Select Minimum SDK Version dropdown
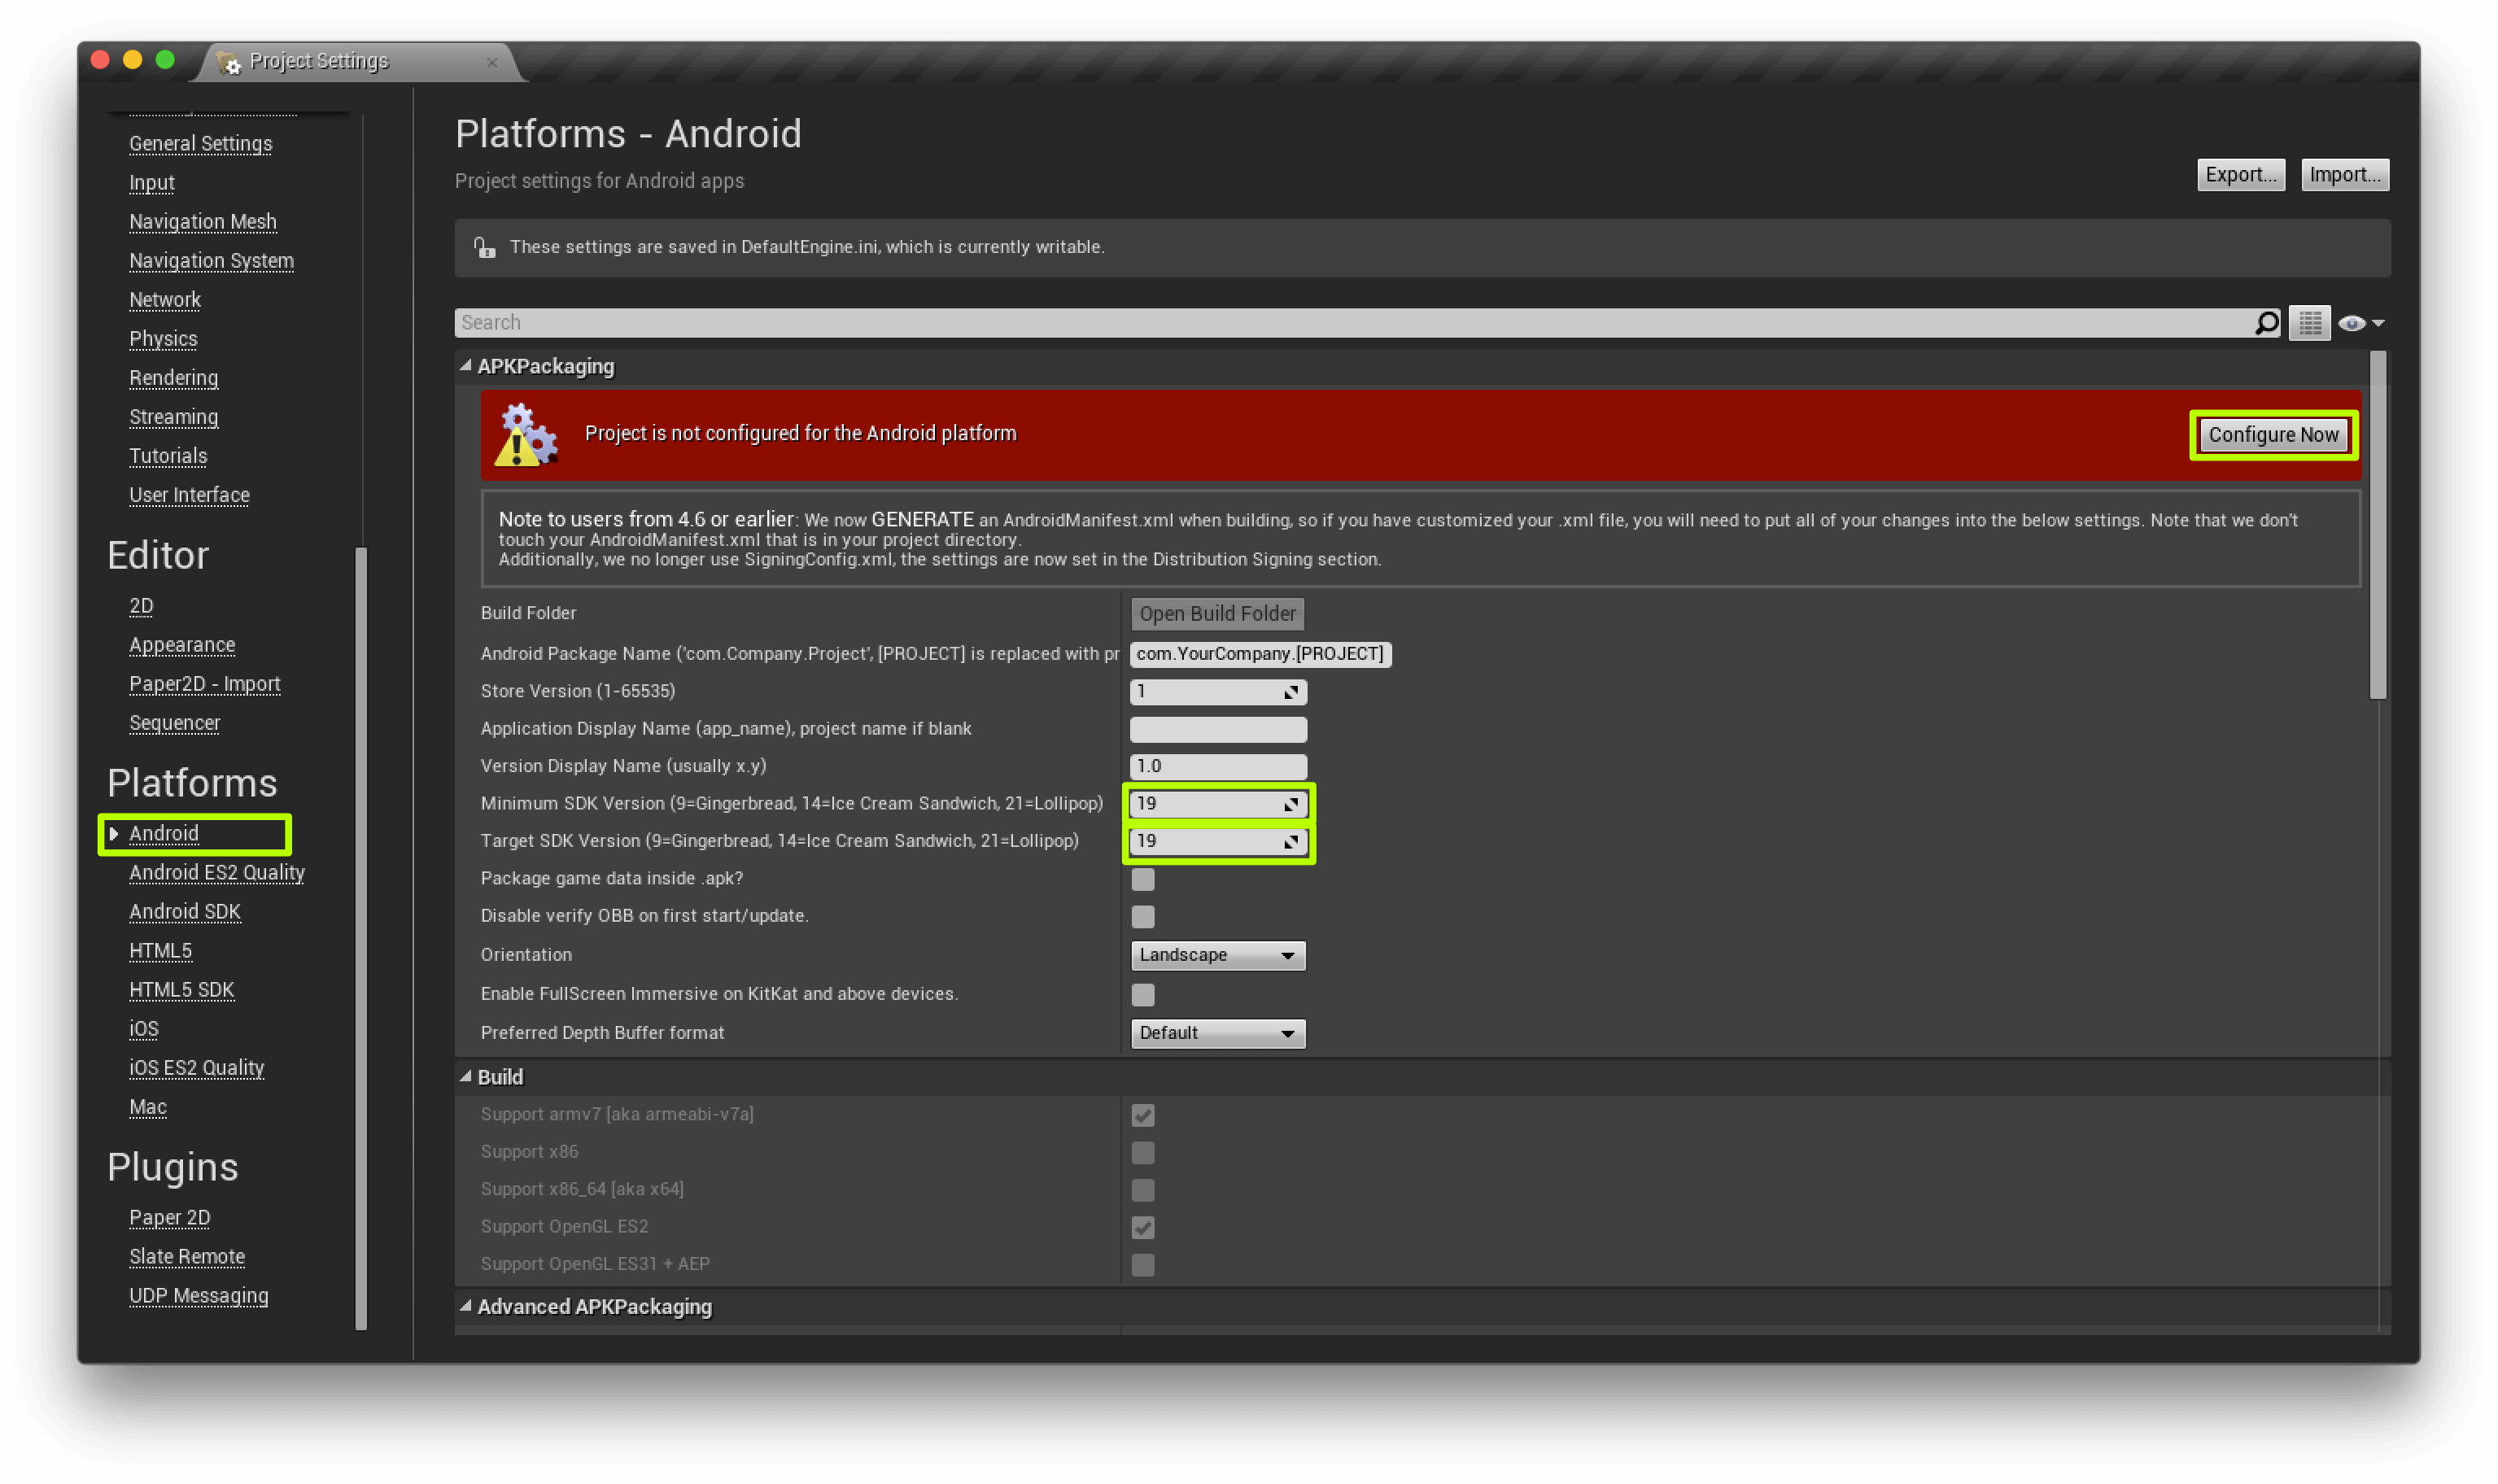Image resolution: width=2498 pixels, height=1484 pixels. [x=1216, y=802]
